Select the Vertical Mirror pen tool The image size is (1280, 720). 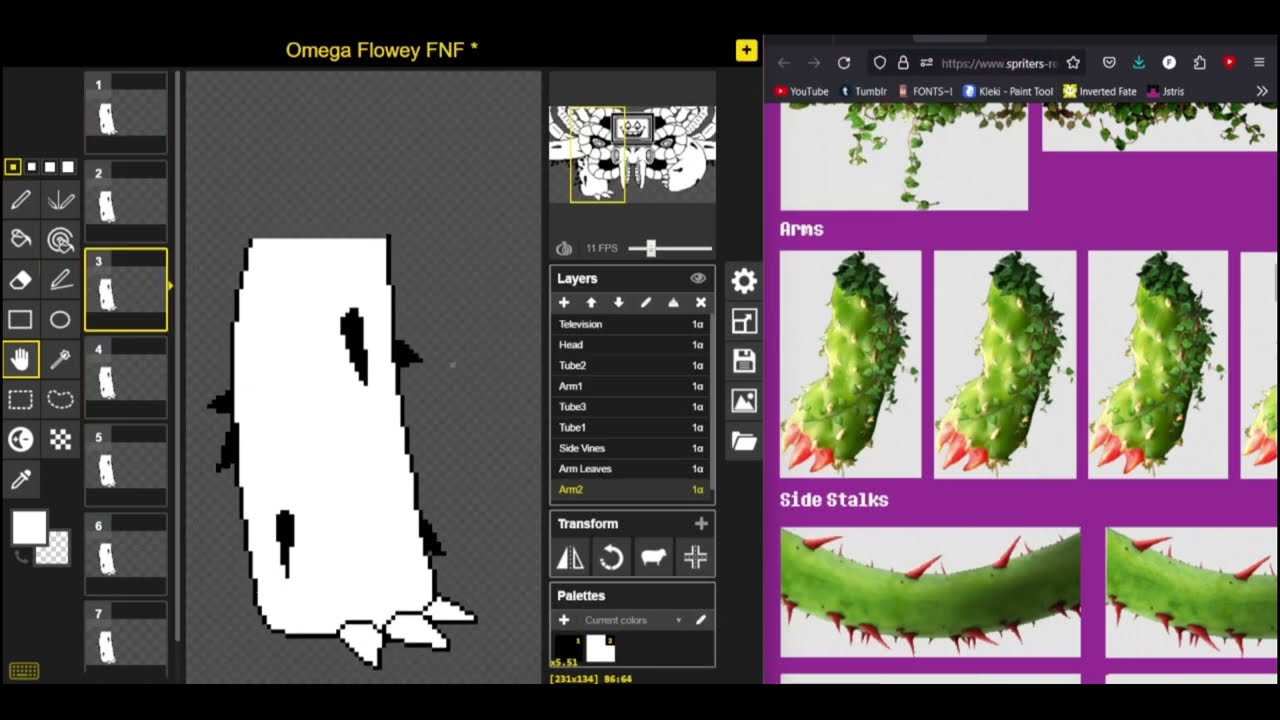point(61,201)
